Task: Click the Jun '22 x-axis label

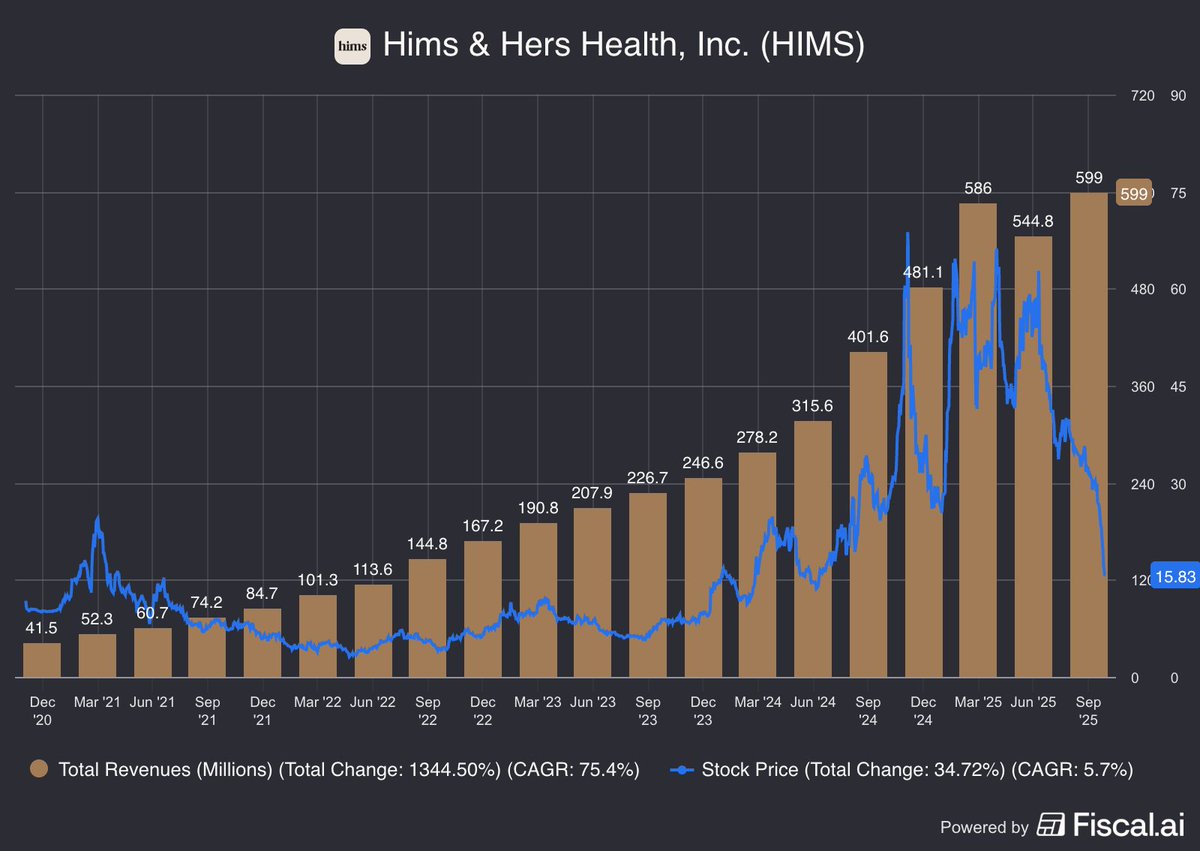Action: click(x=373, y=702)
